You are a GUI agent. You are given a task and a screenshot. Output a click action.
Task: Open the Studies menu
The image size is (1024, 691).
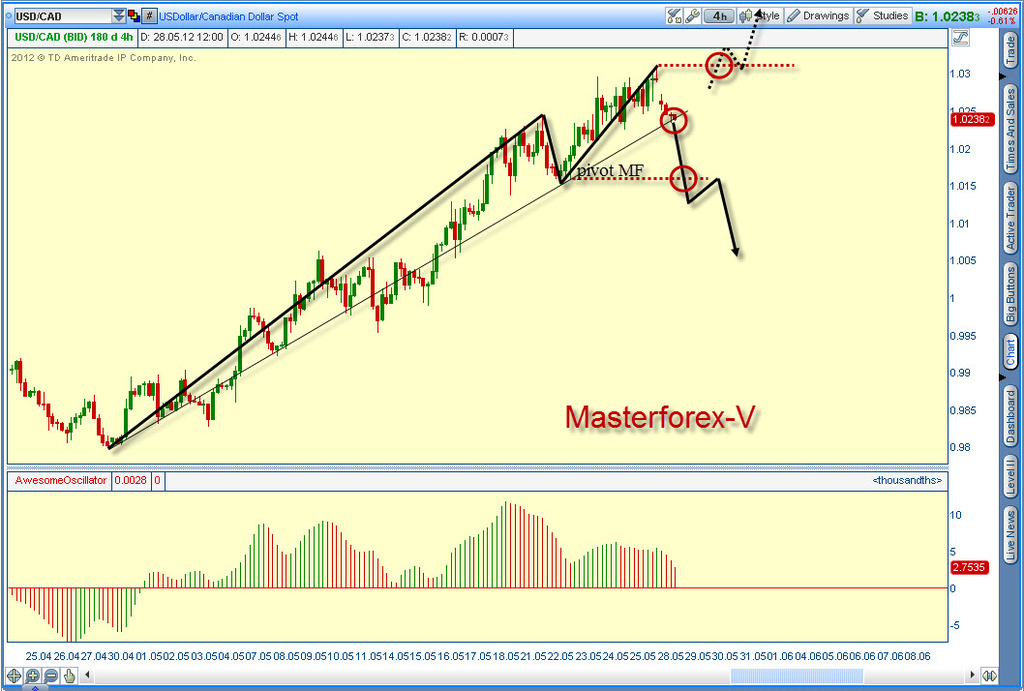pos(883,16)
